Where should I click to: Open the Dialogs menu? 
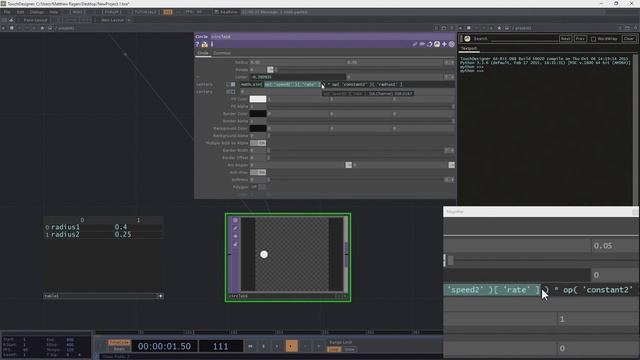point(37,12)
